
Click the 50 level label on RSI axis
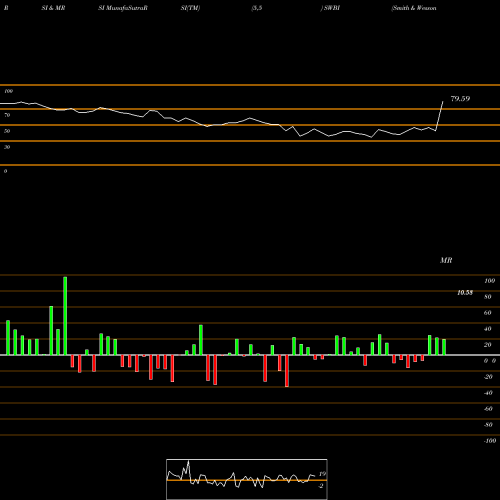(x=7, y=131)
